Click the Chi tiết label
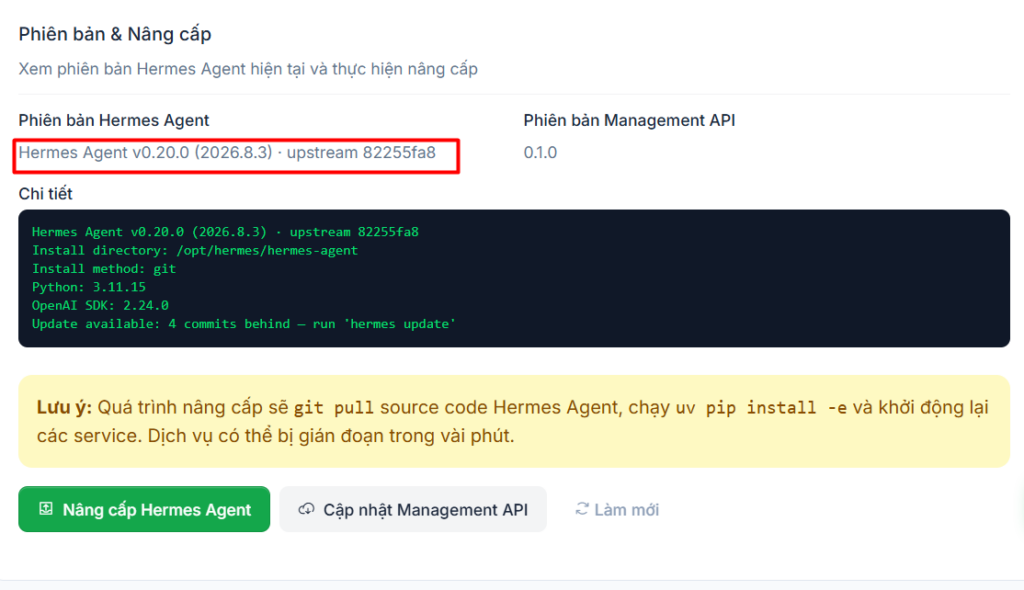 click(x=45, y=193)
